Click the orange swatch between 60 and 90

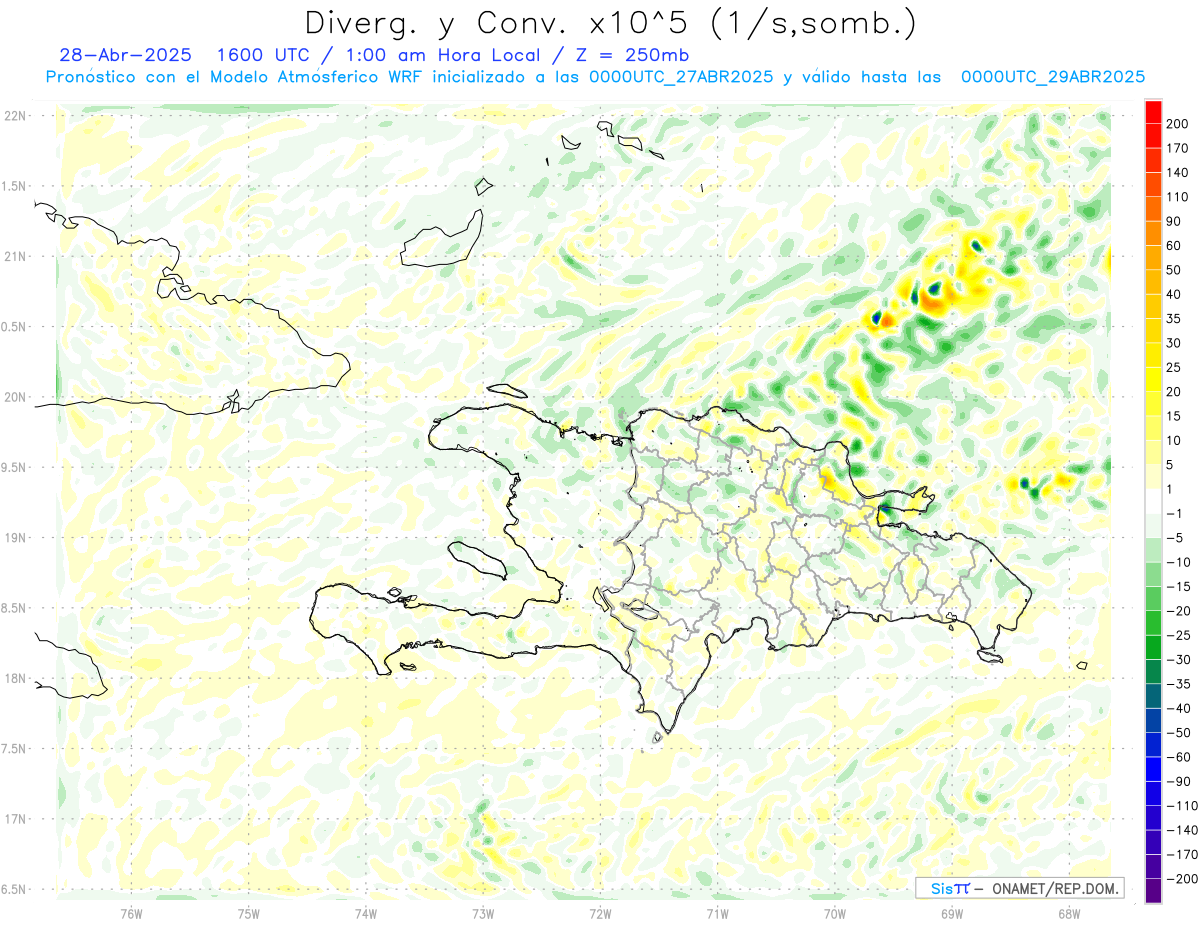(1153, 233)
